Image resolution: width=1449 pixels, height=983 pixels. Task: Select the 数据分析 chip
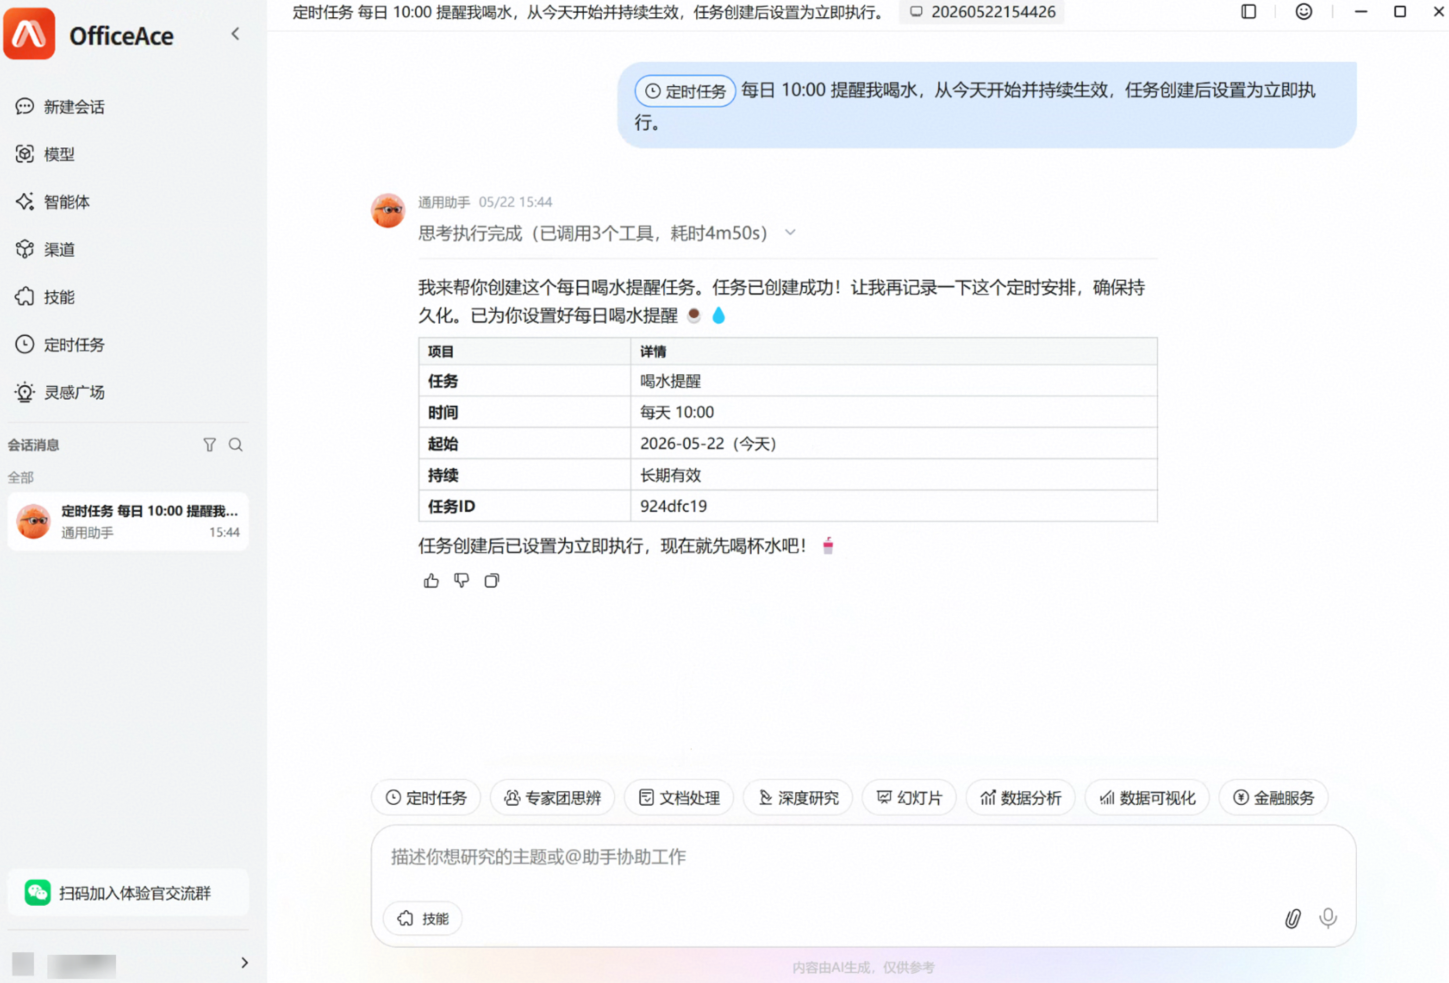(1020, 798)
